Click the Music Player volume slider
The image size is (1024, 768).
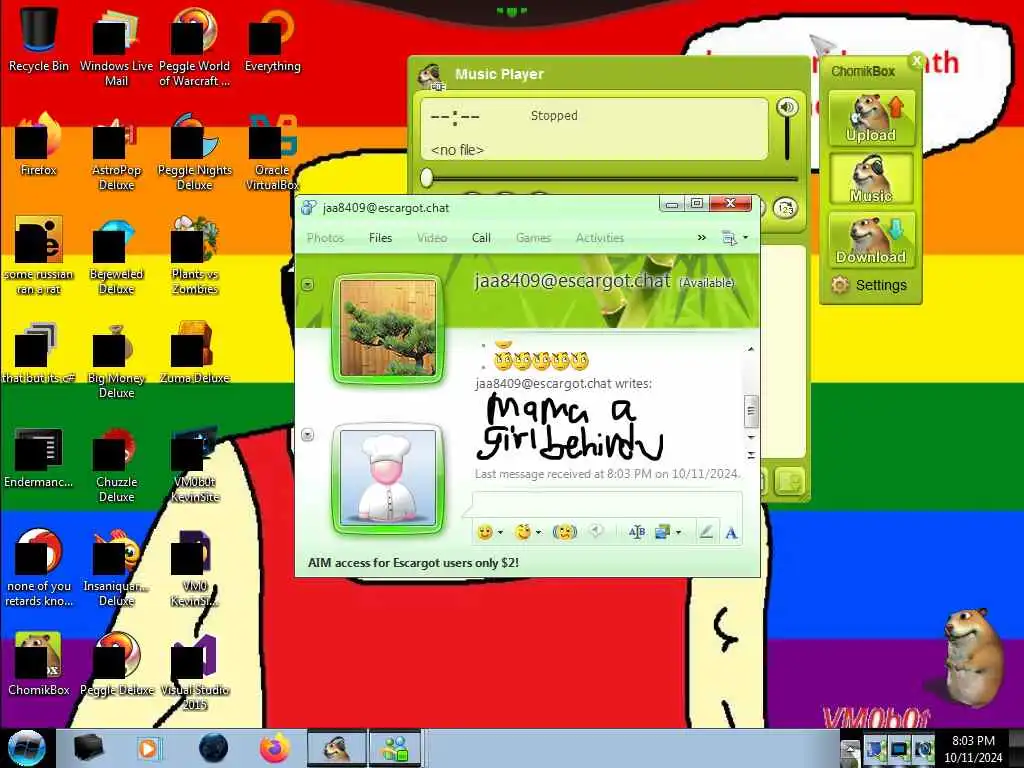click(x=787, y=139)
